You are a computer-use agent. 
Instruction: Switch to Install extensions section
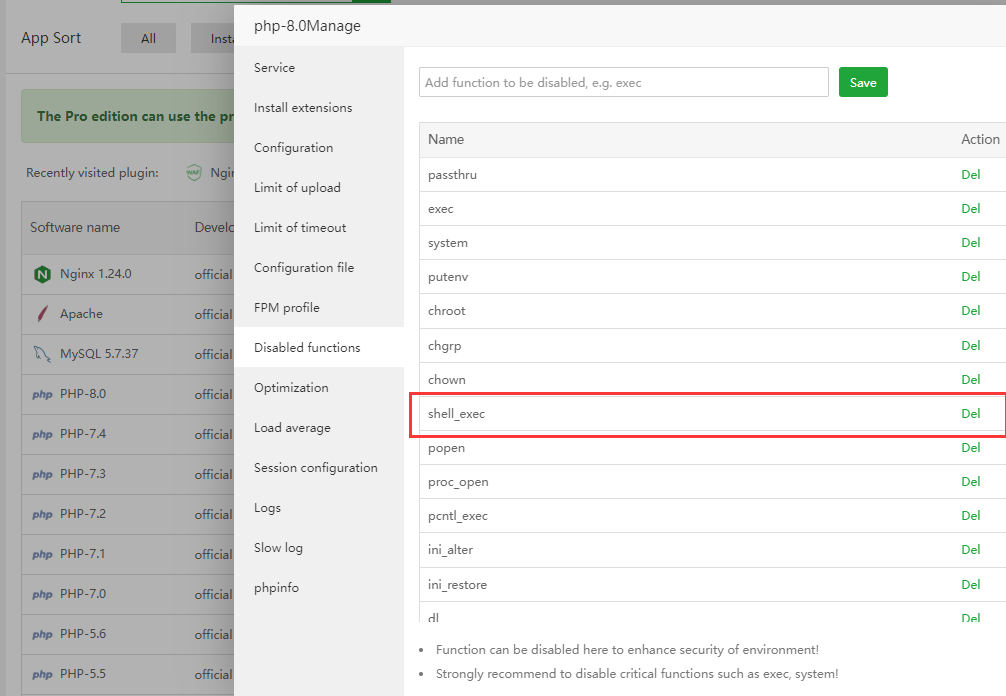(303, 108)
